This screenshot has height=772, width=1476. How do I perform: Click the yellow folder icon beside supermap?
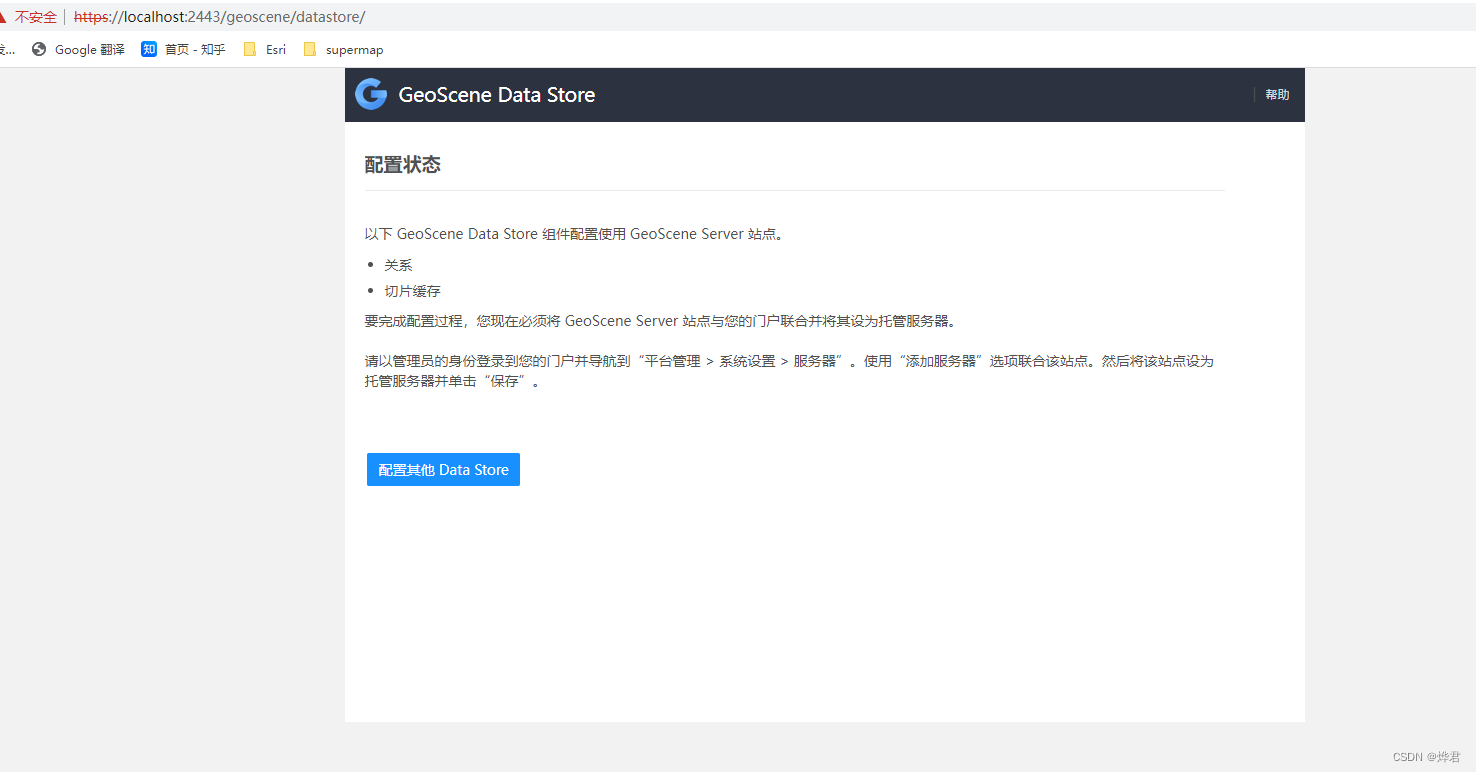[x=310, y=49]
